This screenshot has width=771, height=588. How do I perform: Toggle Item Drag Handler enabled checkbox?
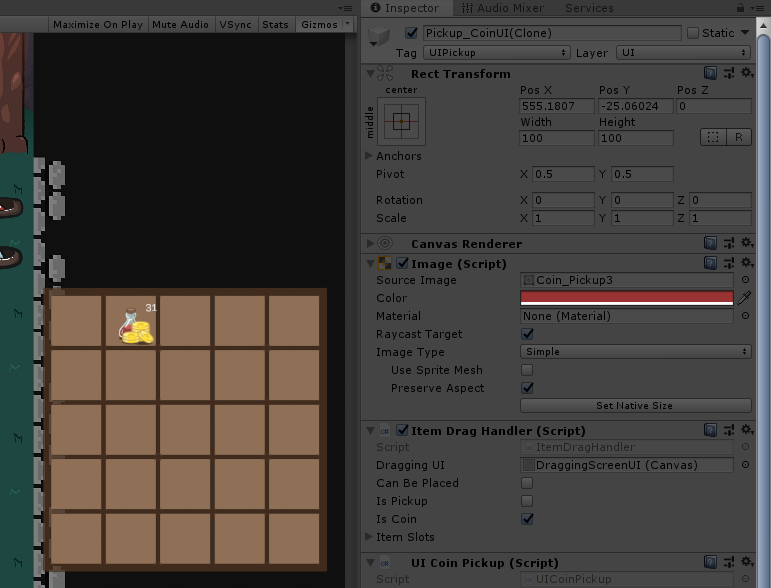[402, 431]
